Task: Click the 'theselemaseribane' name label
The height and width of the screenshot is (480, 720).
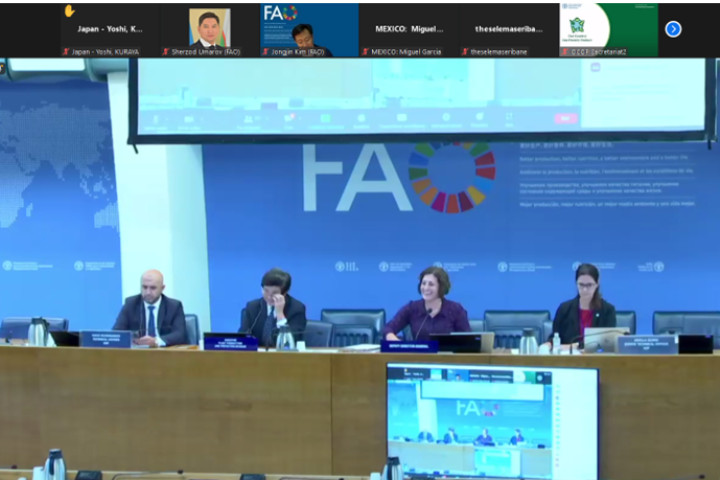Action: point(499,52)
